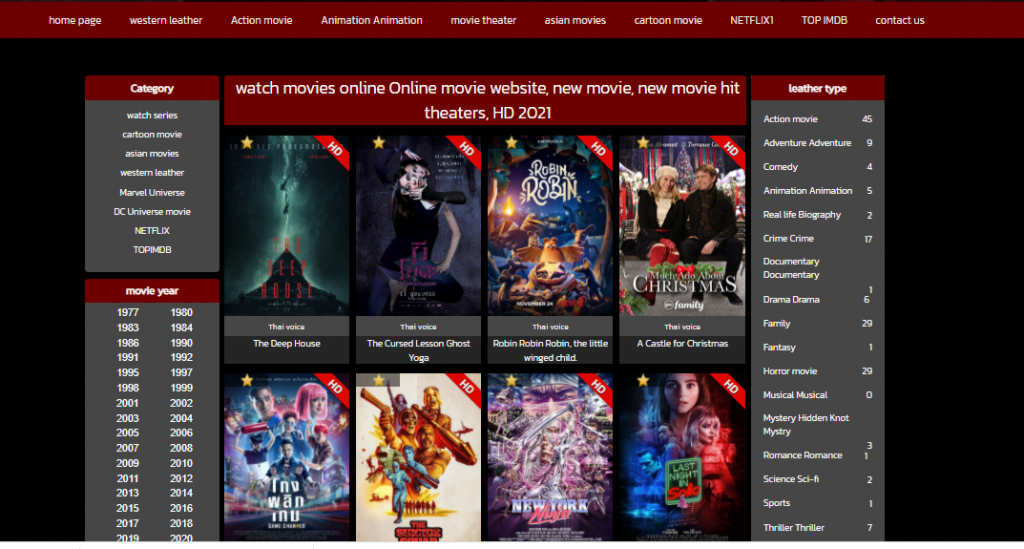
Task: Filter movies by year 2016
Action: pos(182,508)
